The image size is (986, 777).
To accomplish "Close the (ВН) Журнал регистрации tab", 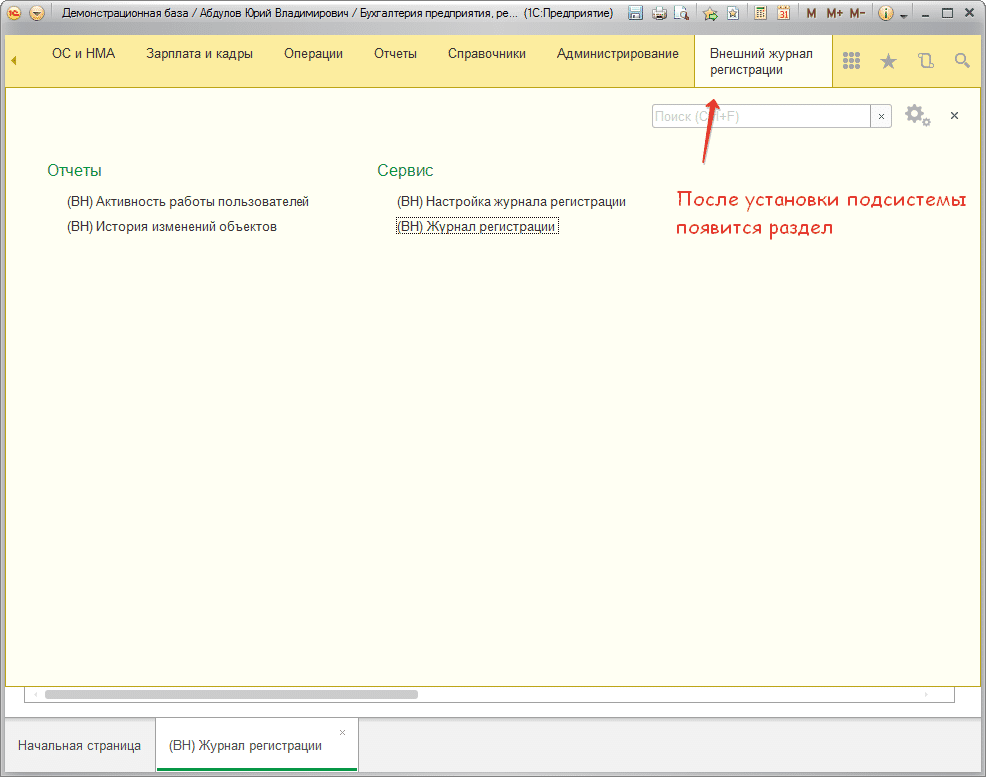I will (343, 733).
